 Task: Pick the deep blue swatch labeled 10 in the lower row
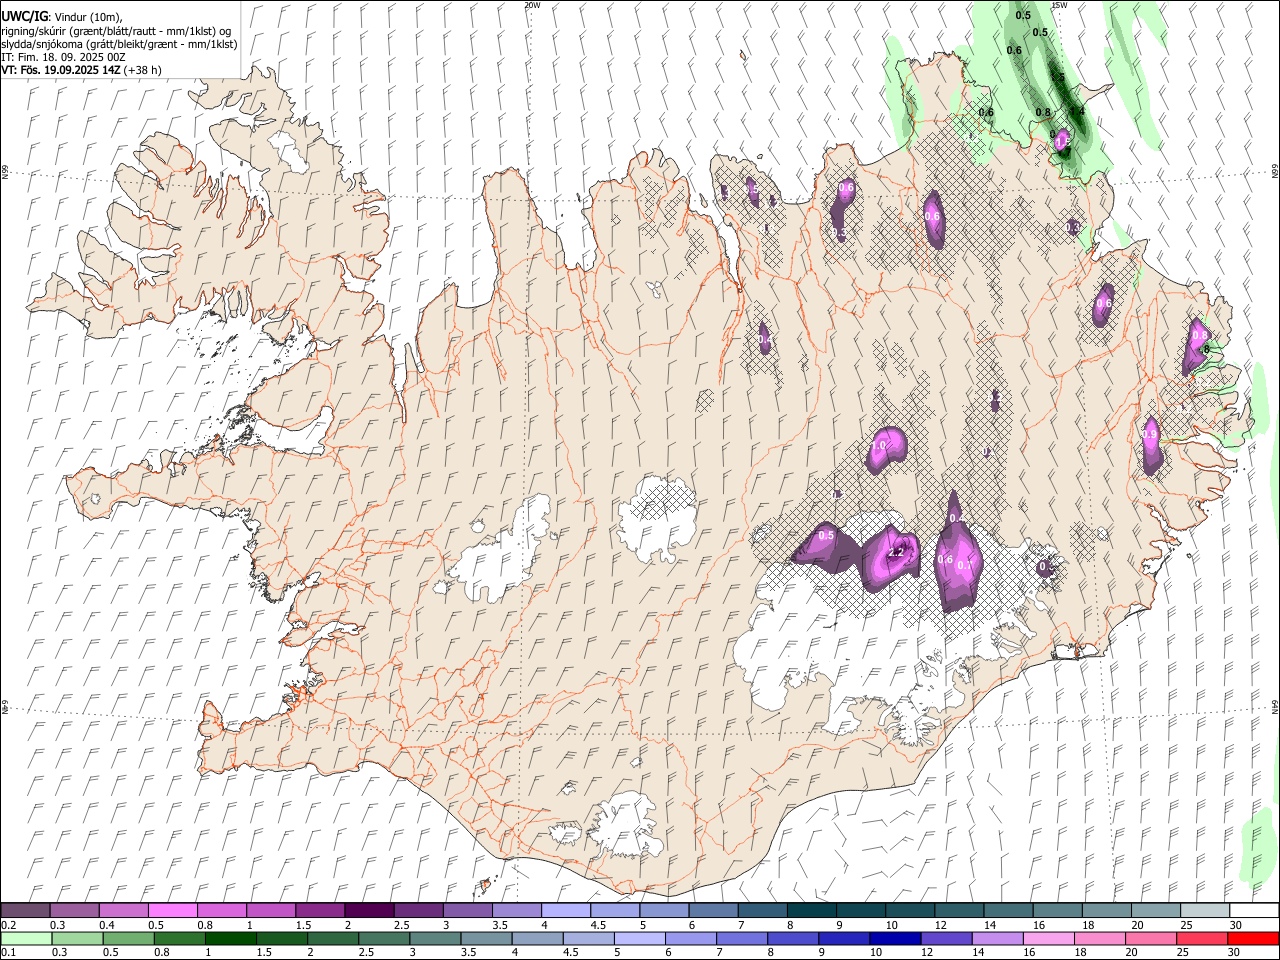(x=893, y=939)
